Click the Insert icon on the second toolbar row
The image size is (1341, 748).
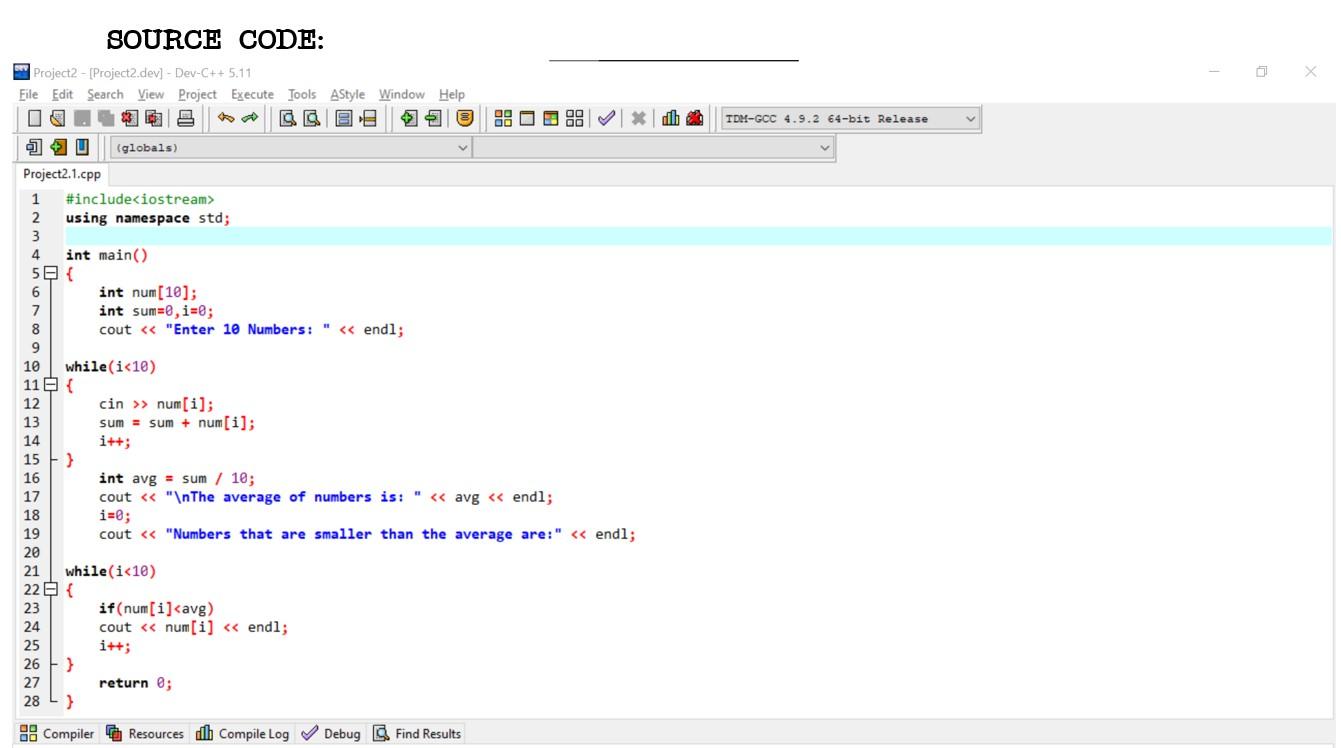tap(33, 150)
